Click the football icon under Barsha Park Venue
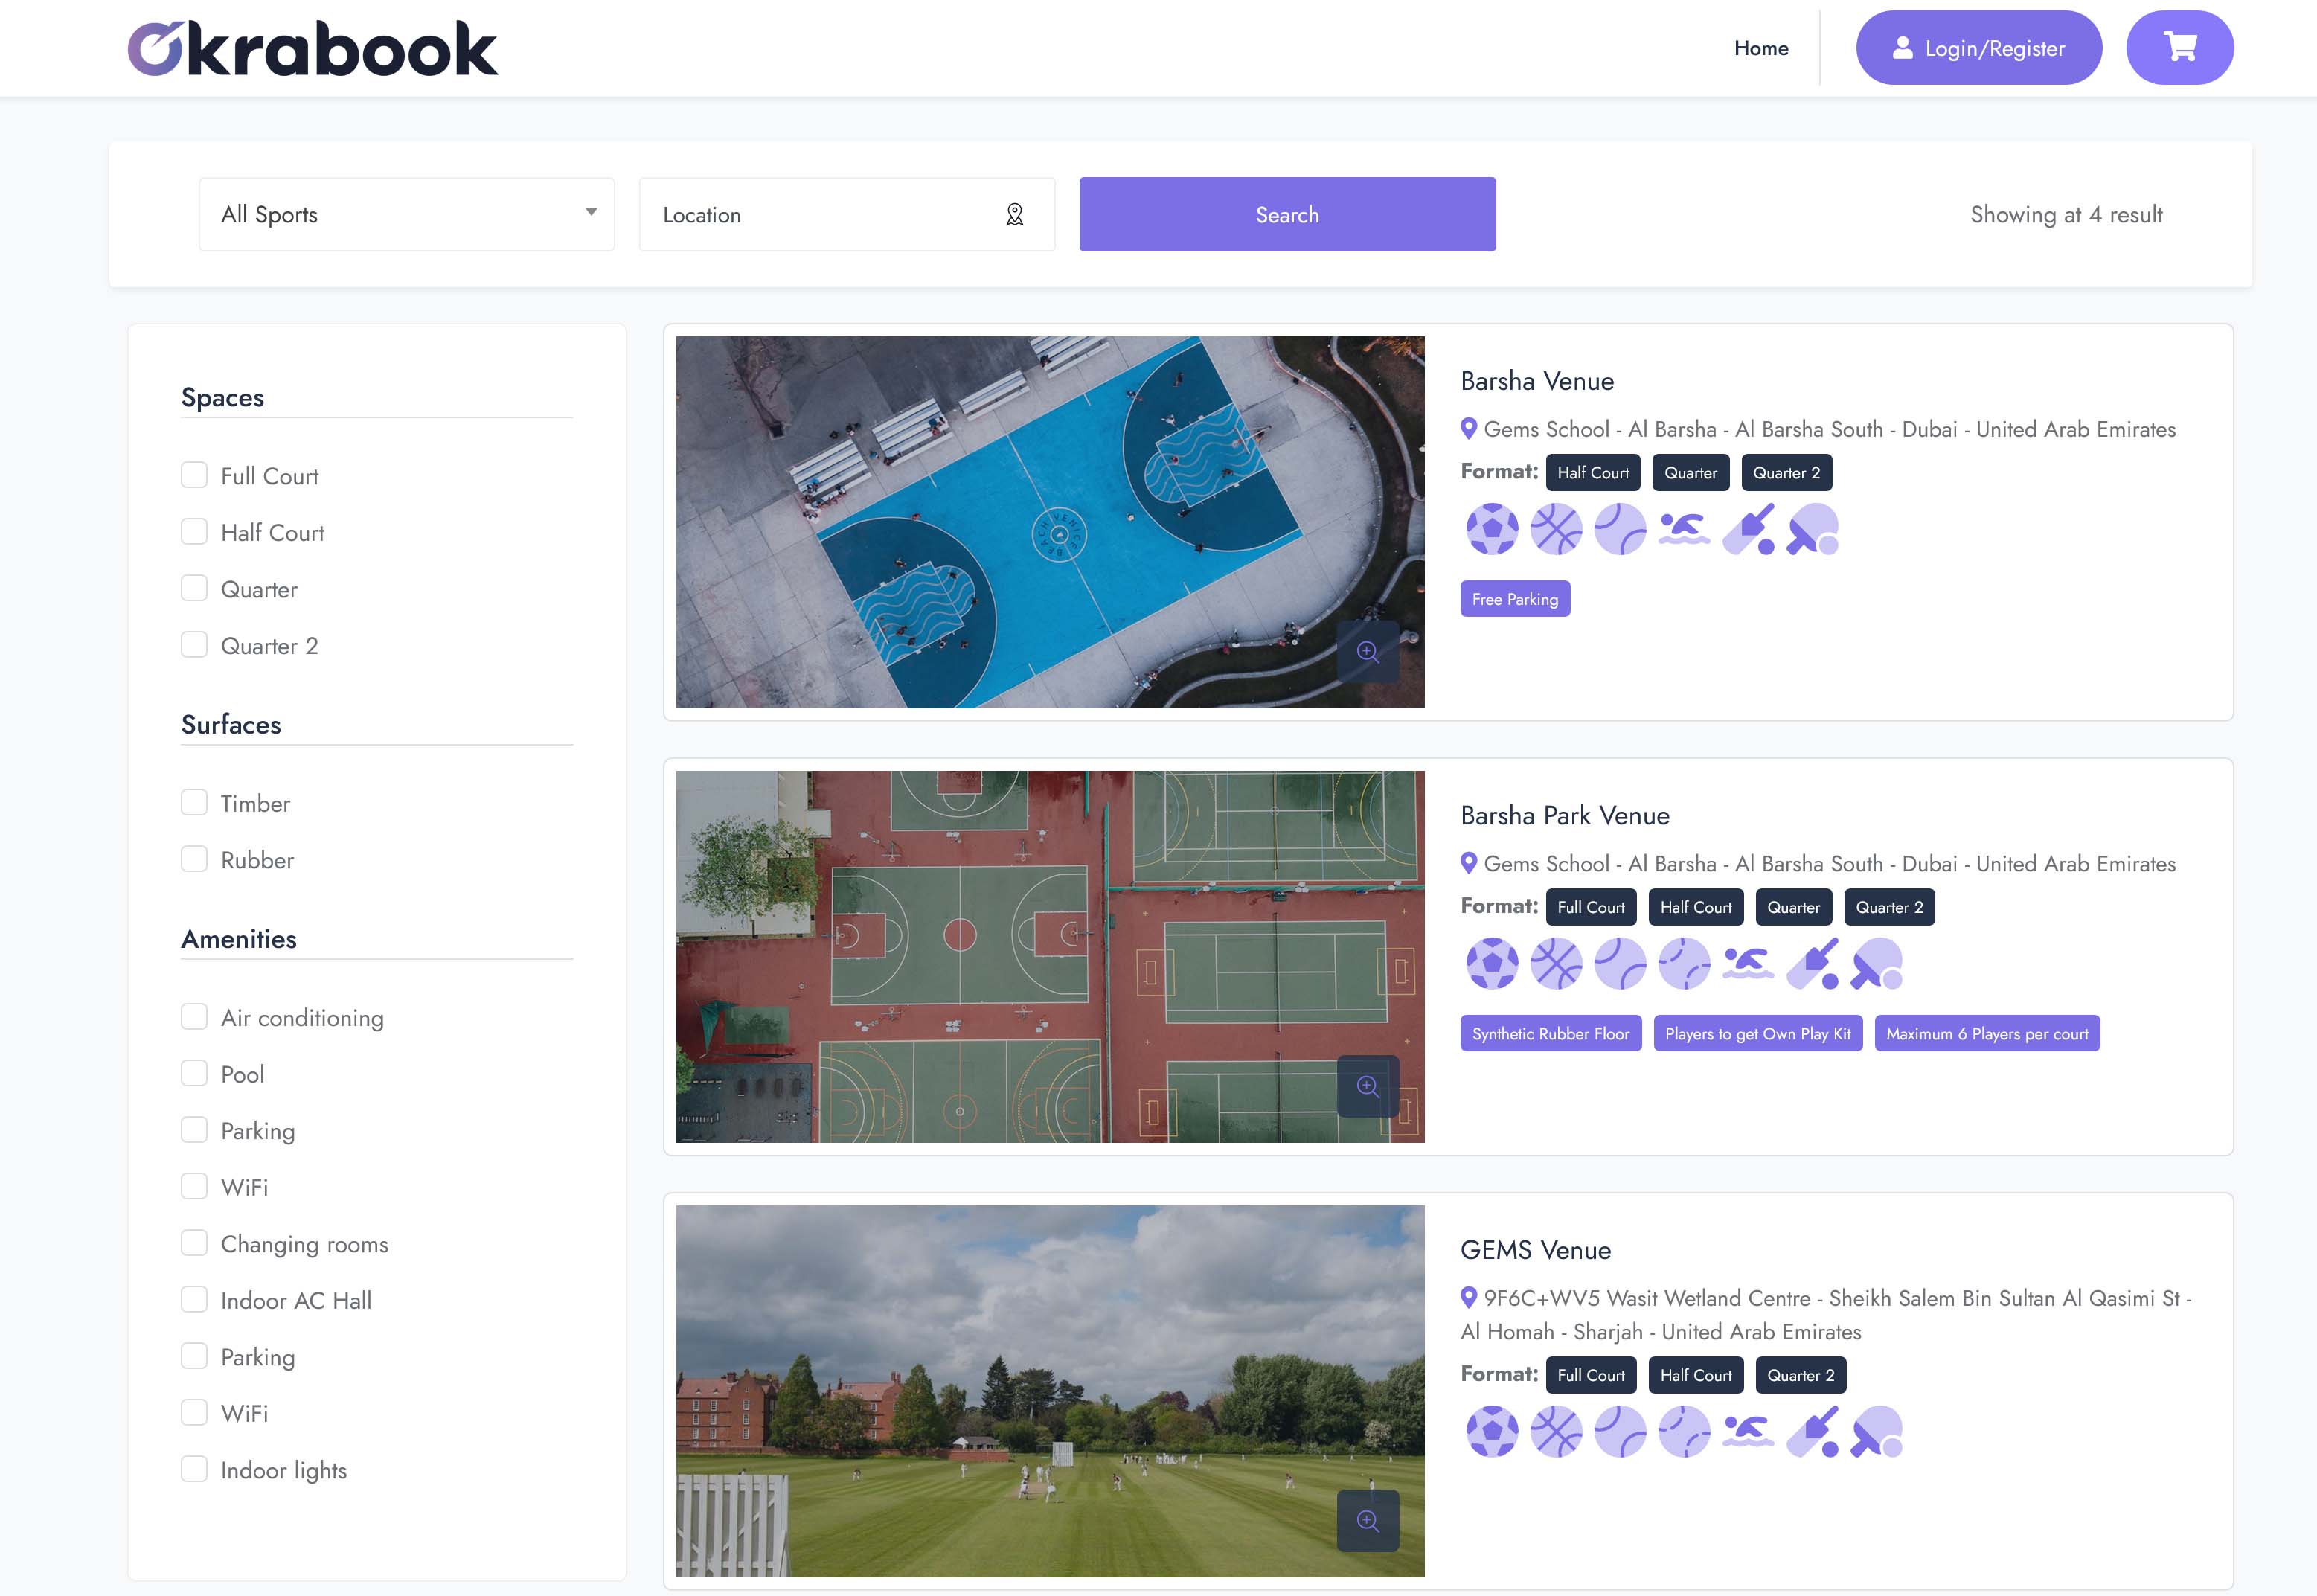2317x1596 pixels. 1491,964
